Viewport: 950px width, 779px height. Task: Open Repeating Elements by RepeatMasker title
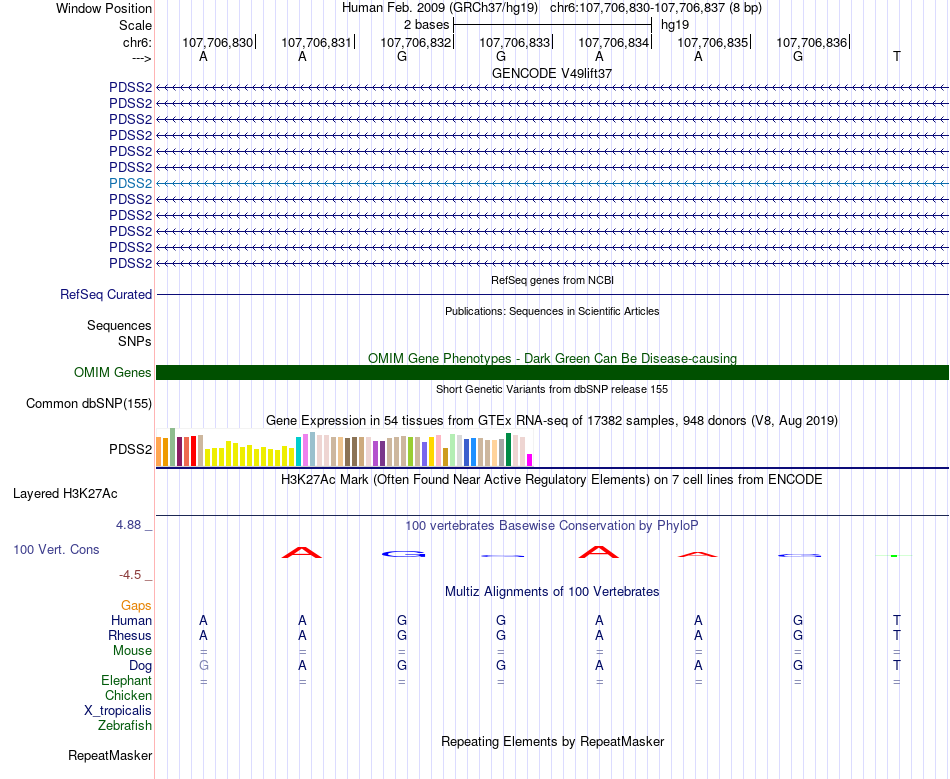(552, 741)
